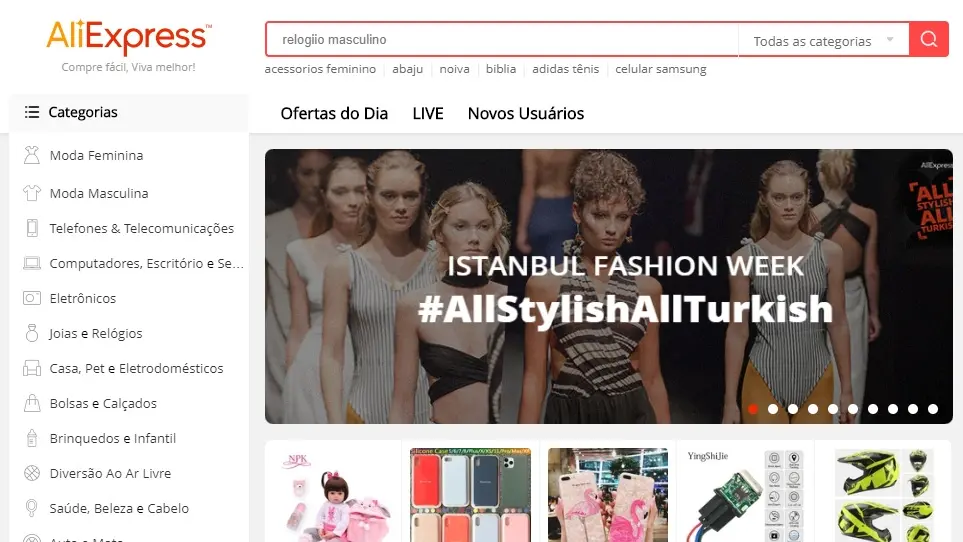This screenshot has height=542, width=963.
Task: Select the last carousel dot indicator
Action: coord(933,409)
